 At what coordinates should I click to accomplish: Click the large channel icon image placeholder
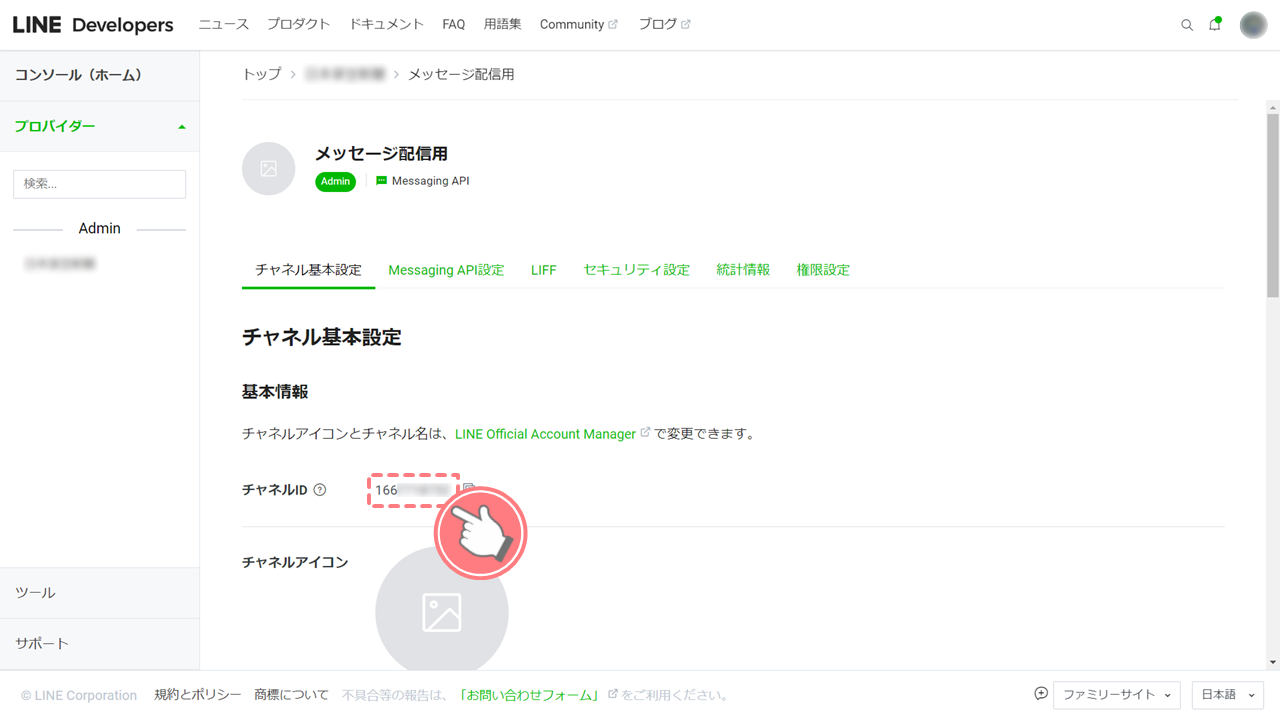click(x=441, y=612)
